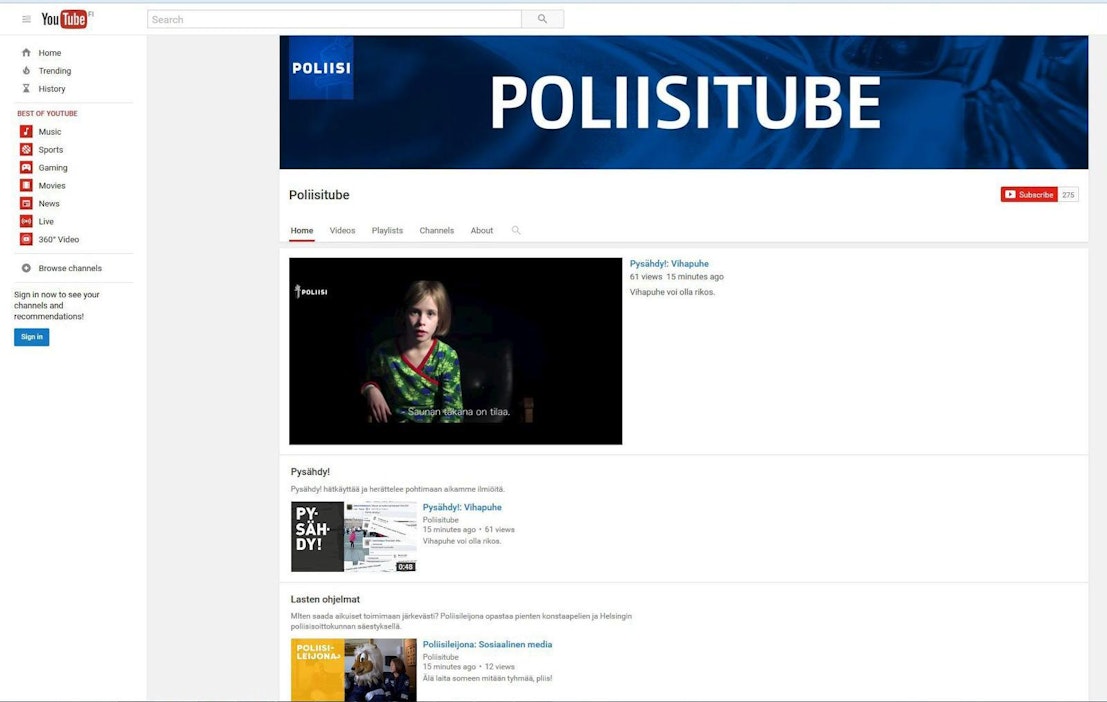Open the Poliisileijona: Sosiaalinen media link
Image resolution: width=1107 pixels, height=702 pixels.
click(487, 645)
